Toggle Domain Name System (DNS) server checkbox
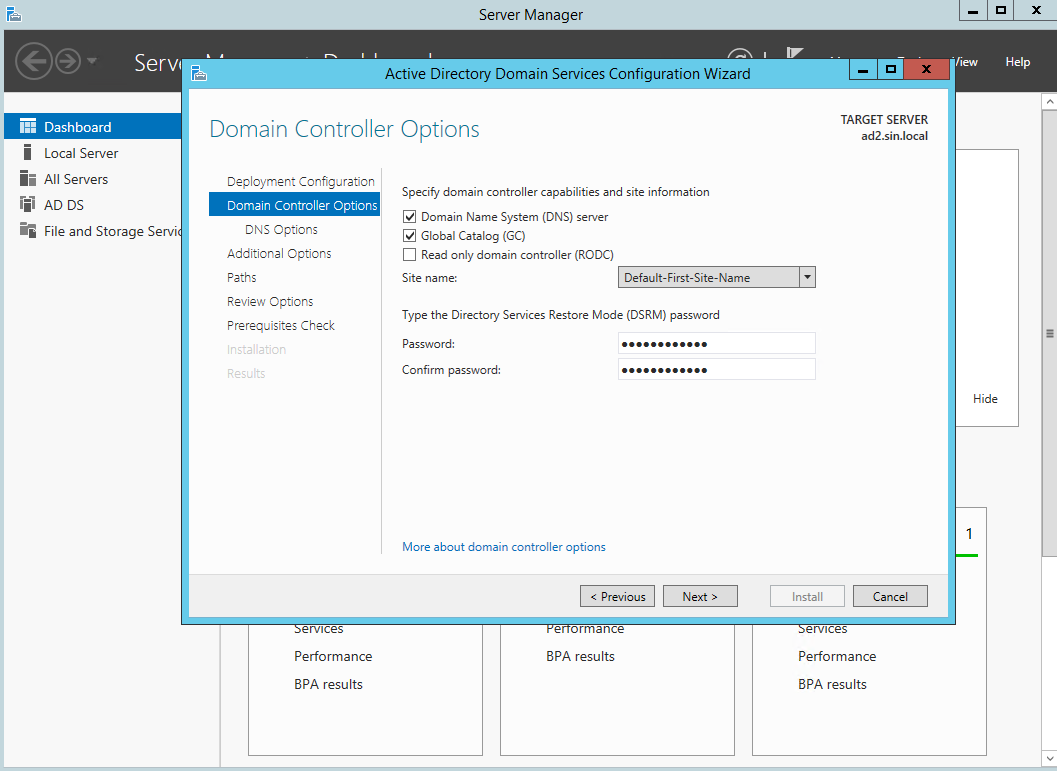The width and height of the screenshot is (1057, 771). 409,216
